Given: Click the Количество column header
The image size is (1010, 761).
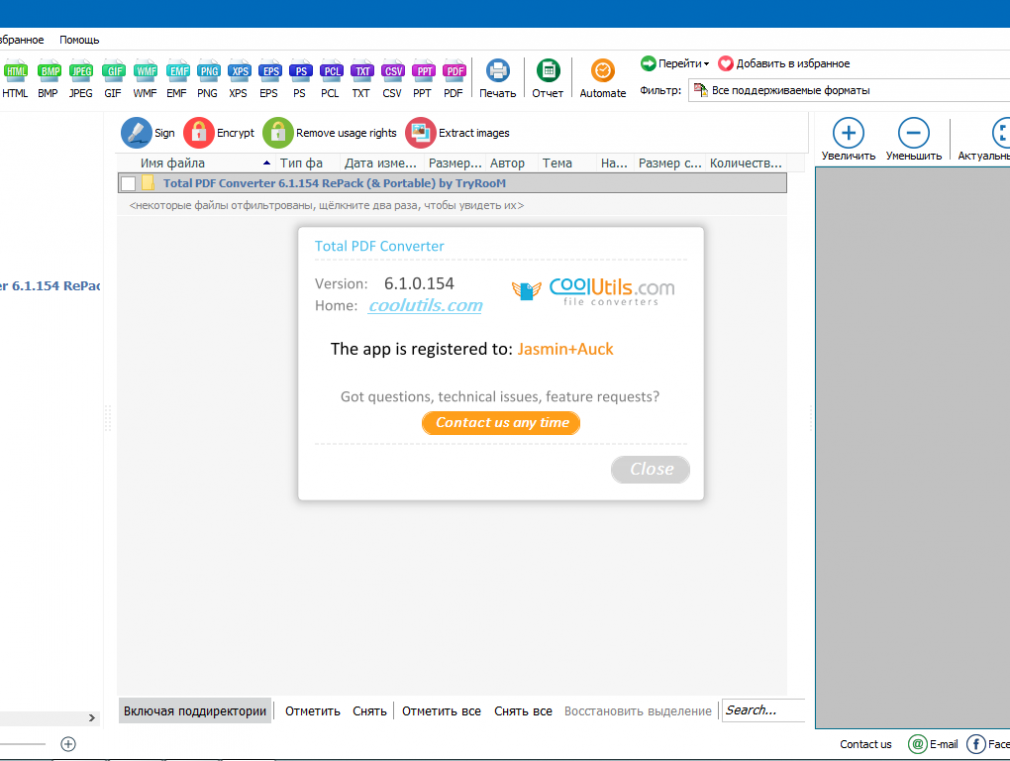Looking at the screenshot, I should [746, 163].
